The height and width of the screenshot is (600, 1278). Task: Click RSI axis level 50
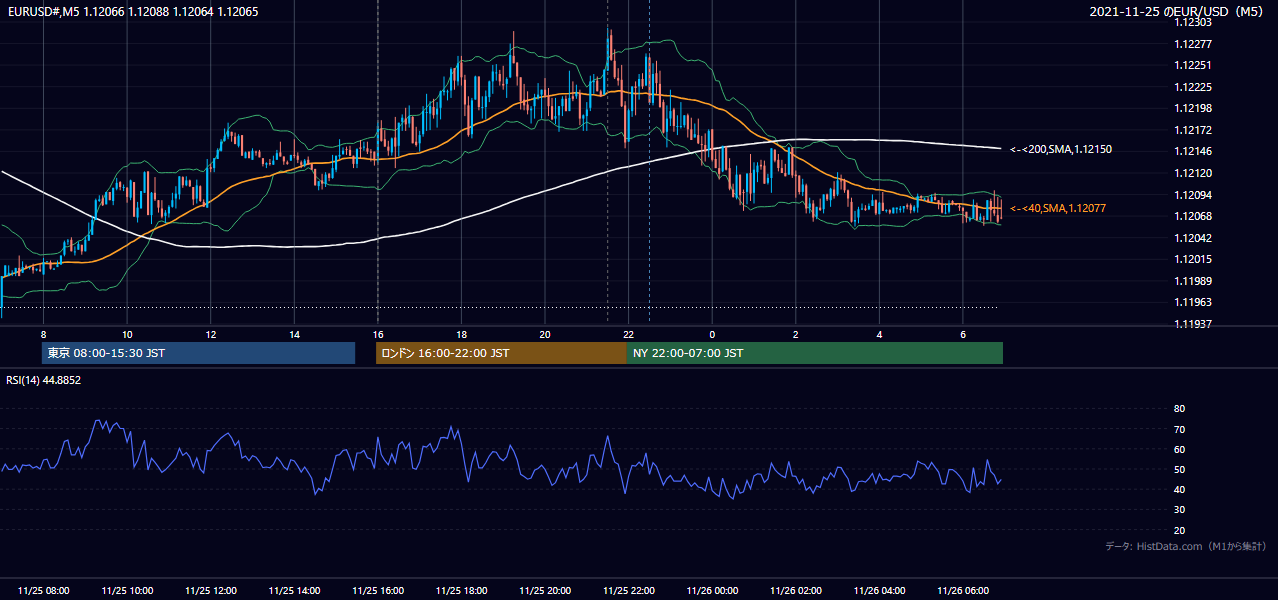click(1179, 469)
